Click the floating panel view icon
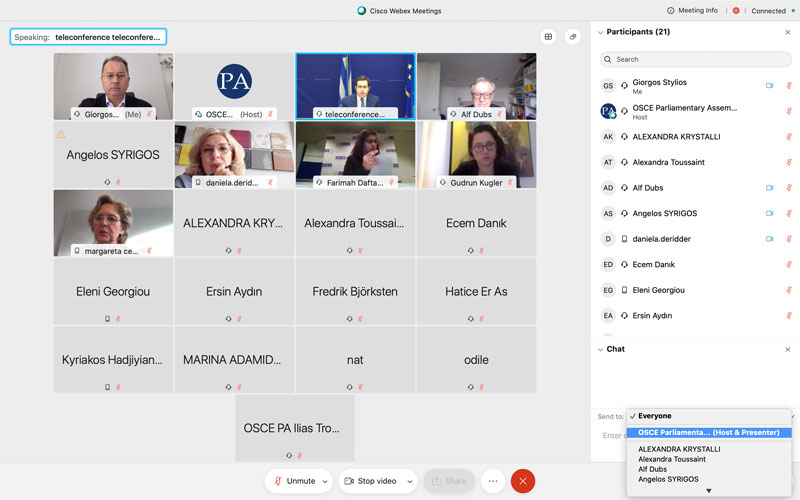 573,37
